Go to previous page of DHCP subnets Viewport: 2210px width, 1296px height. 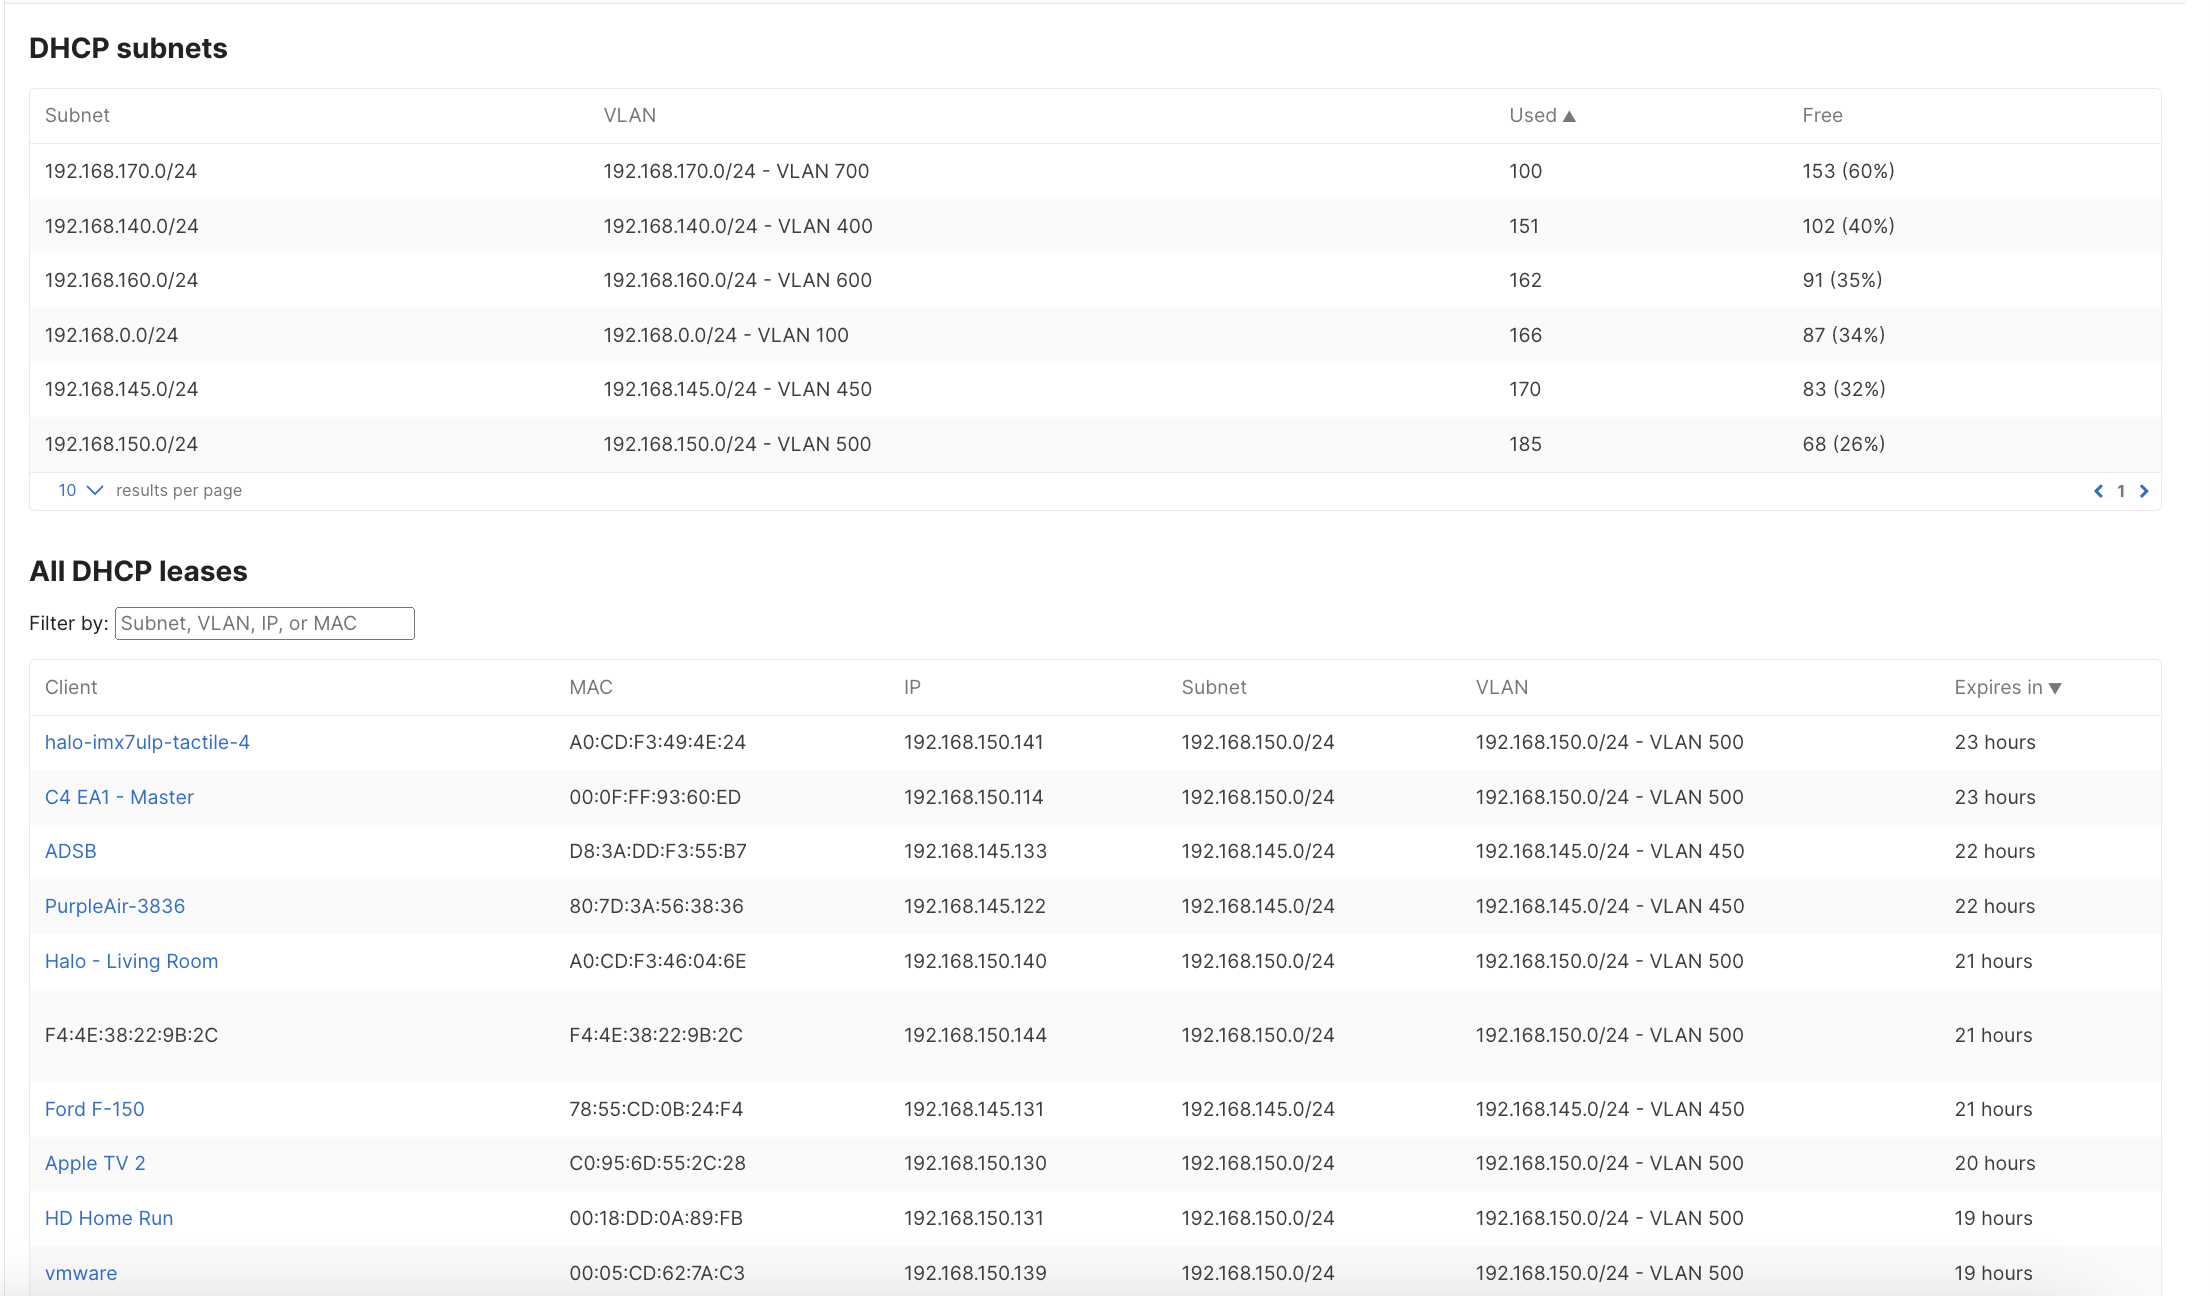click(2098, 491)
